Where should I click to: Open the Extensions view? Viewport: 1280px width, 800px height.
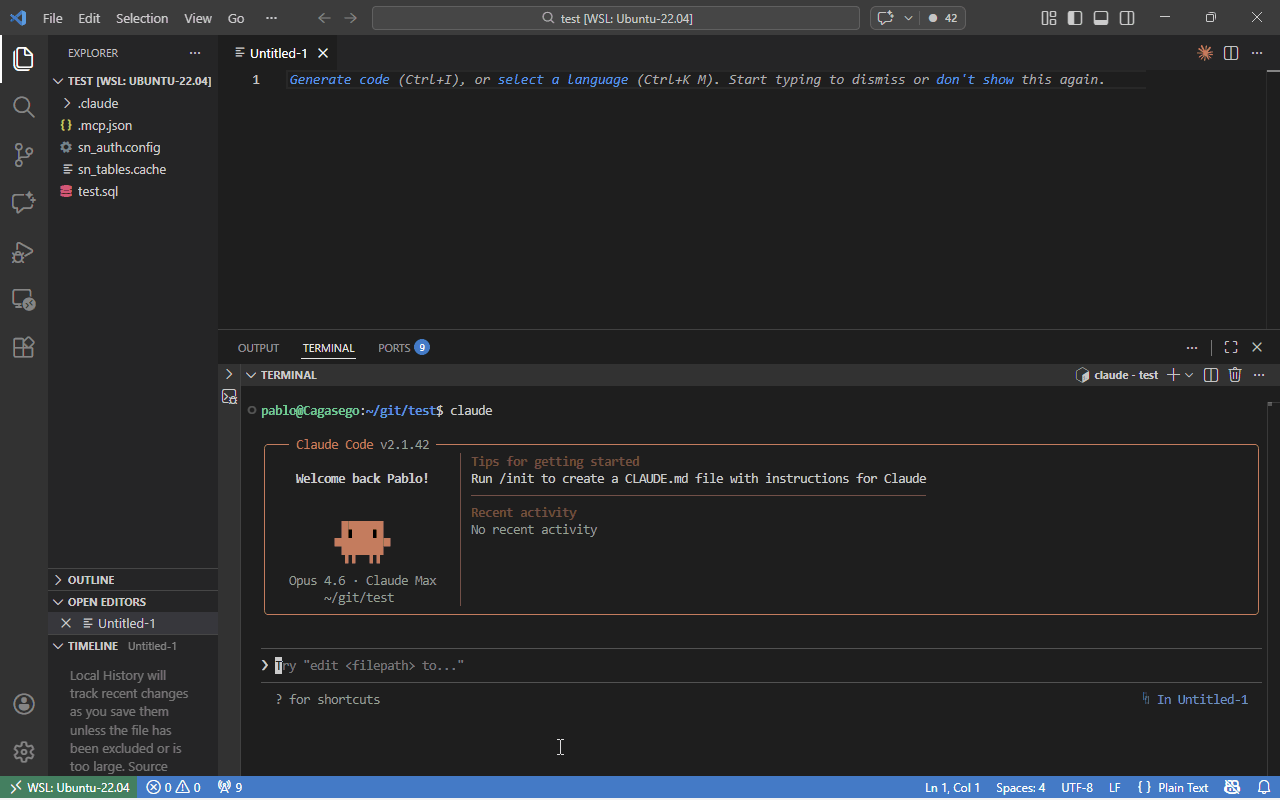pyautogui.click(x=24, y=347)
